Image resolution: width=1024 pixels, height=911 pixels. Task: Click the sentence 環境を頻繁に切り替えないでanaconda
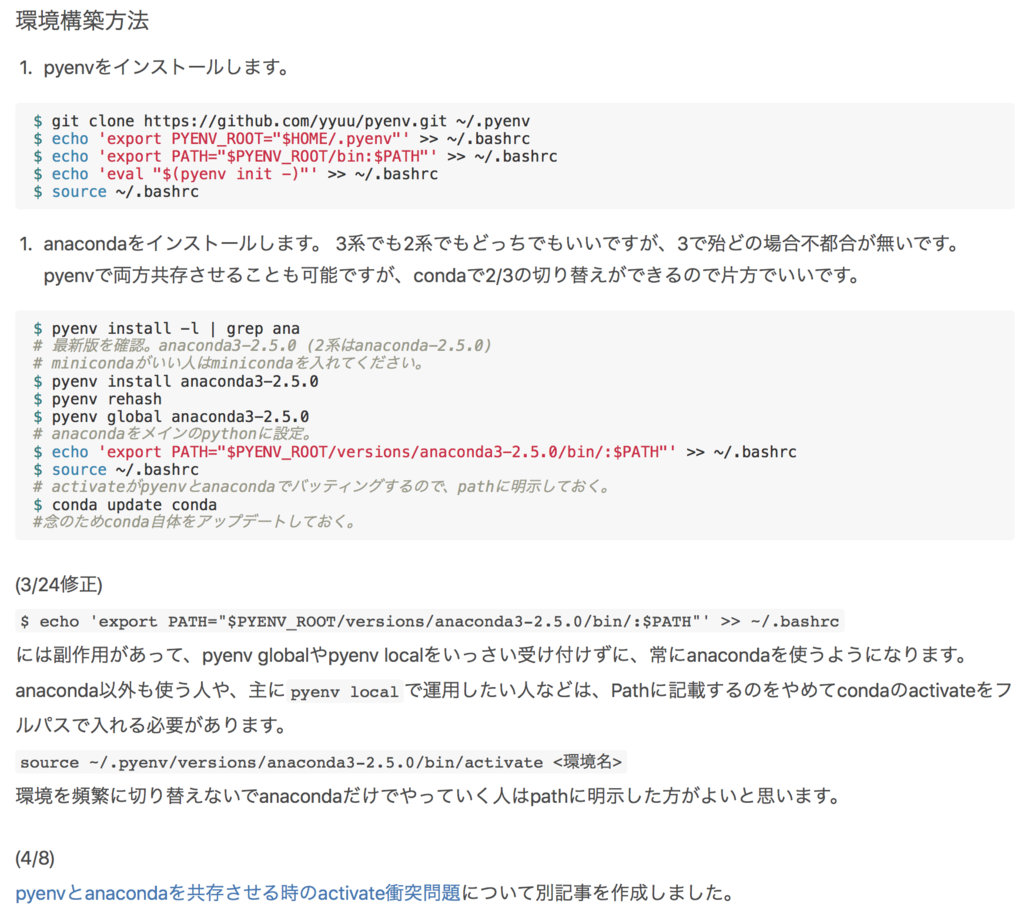coord(429,796)
